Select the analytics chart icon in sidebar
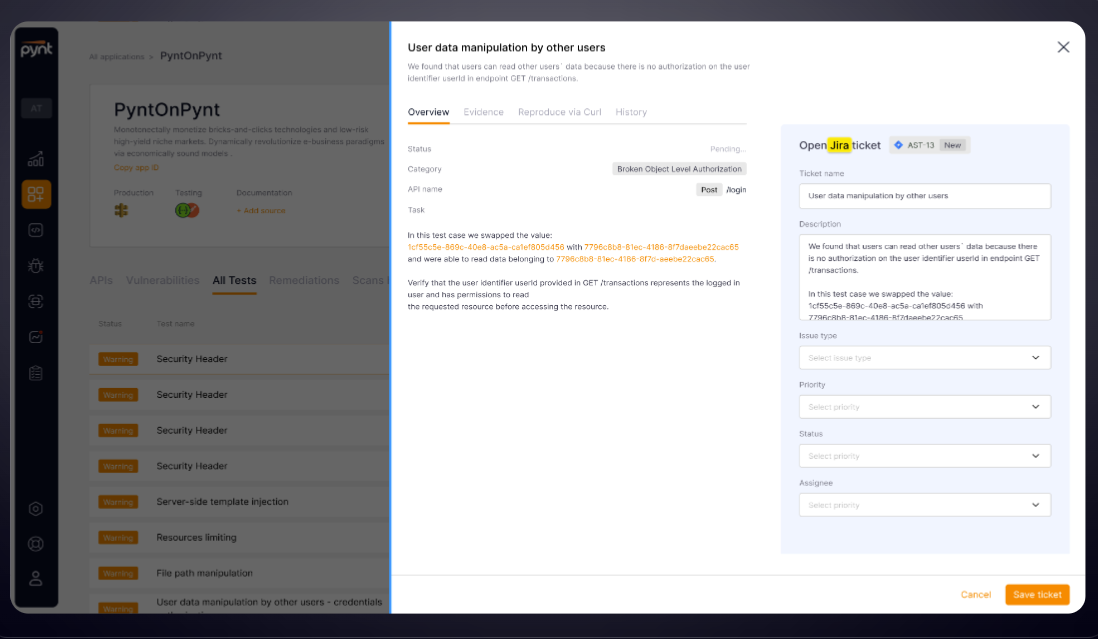The height and width of the screenshot is (639, 1098). 36,159
